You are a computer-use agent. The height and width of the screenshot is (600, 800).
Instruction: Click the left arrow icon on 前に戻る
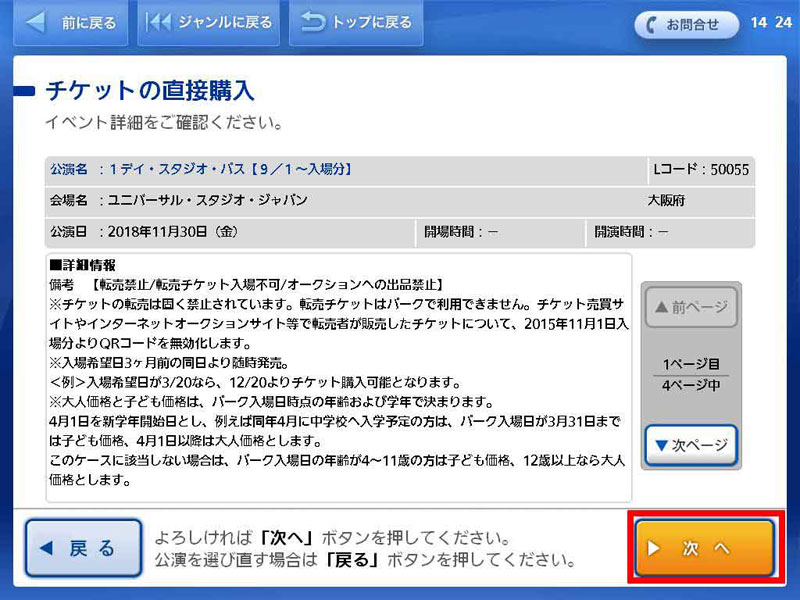(x=36, y=22)
